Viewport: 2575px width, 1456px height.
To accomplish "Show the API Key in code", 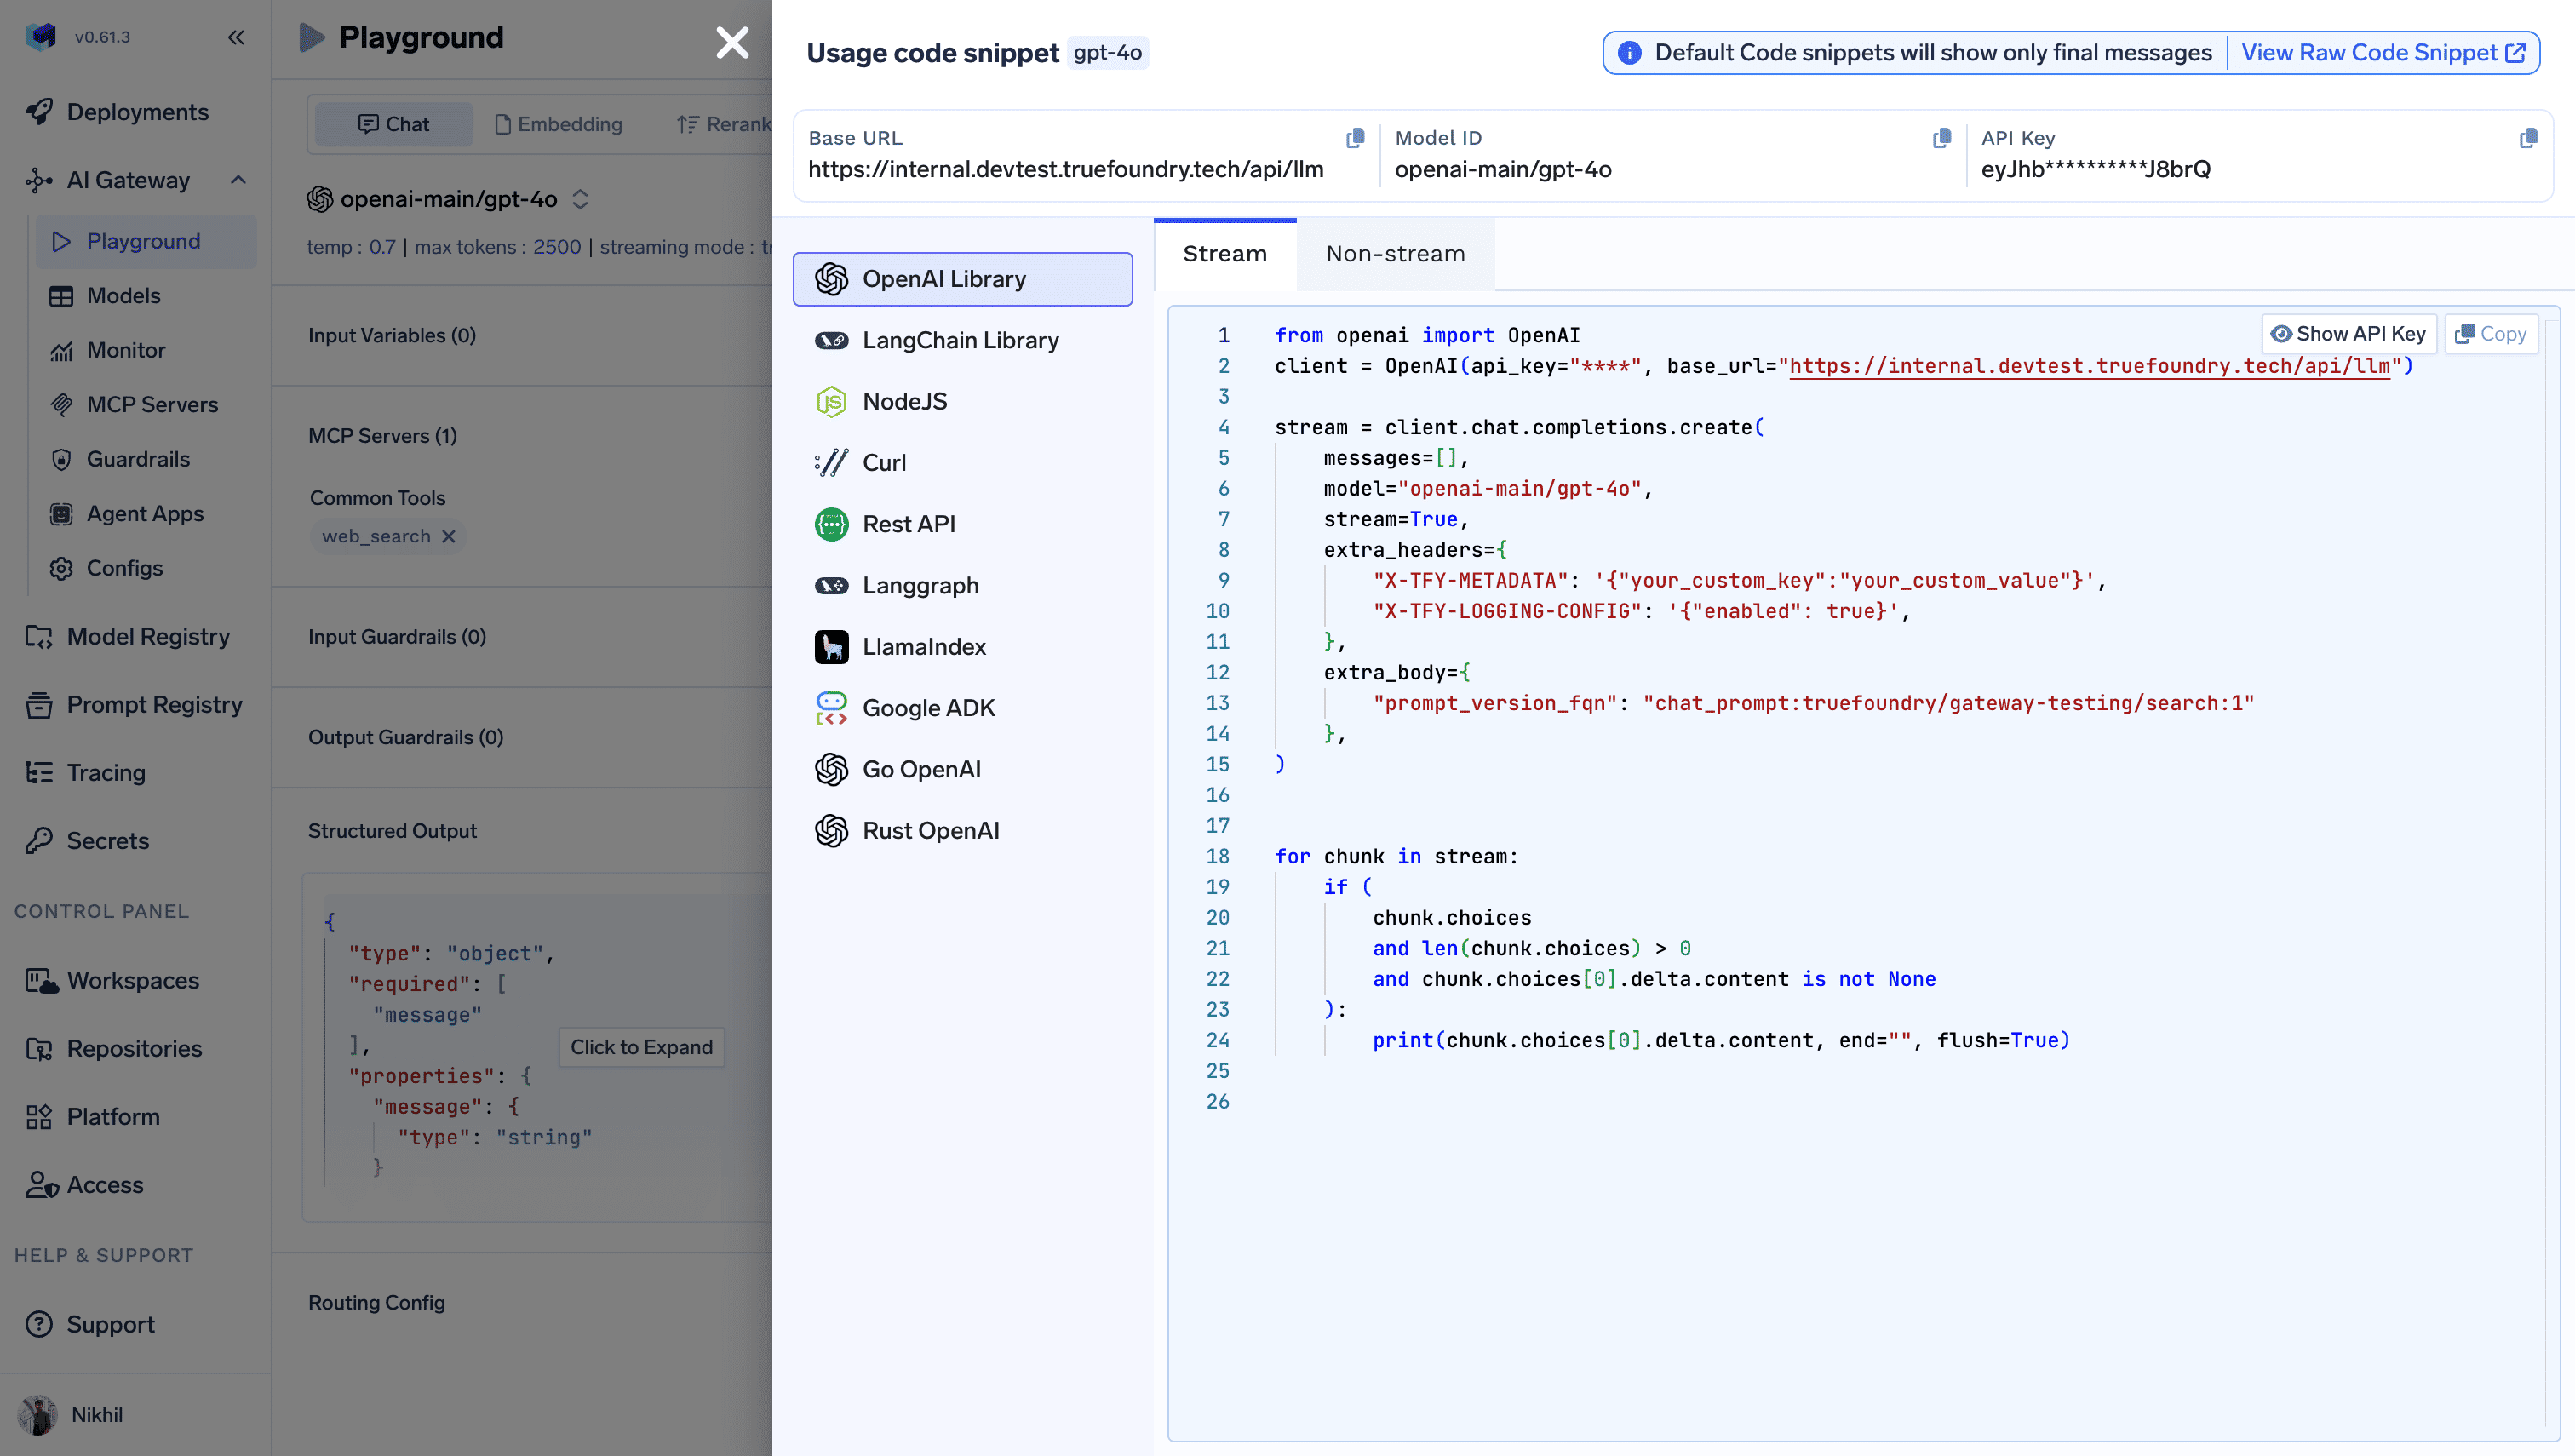I will tap(2348, 334).
